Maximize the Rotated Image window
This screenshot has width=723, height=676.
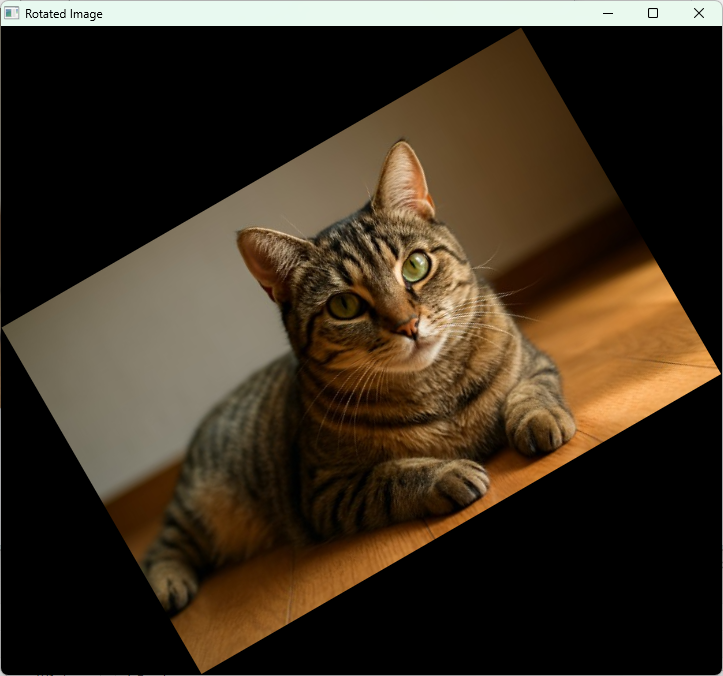(653, 13)
